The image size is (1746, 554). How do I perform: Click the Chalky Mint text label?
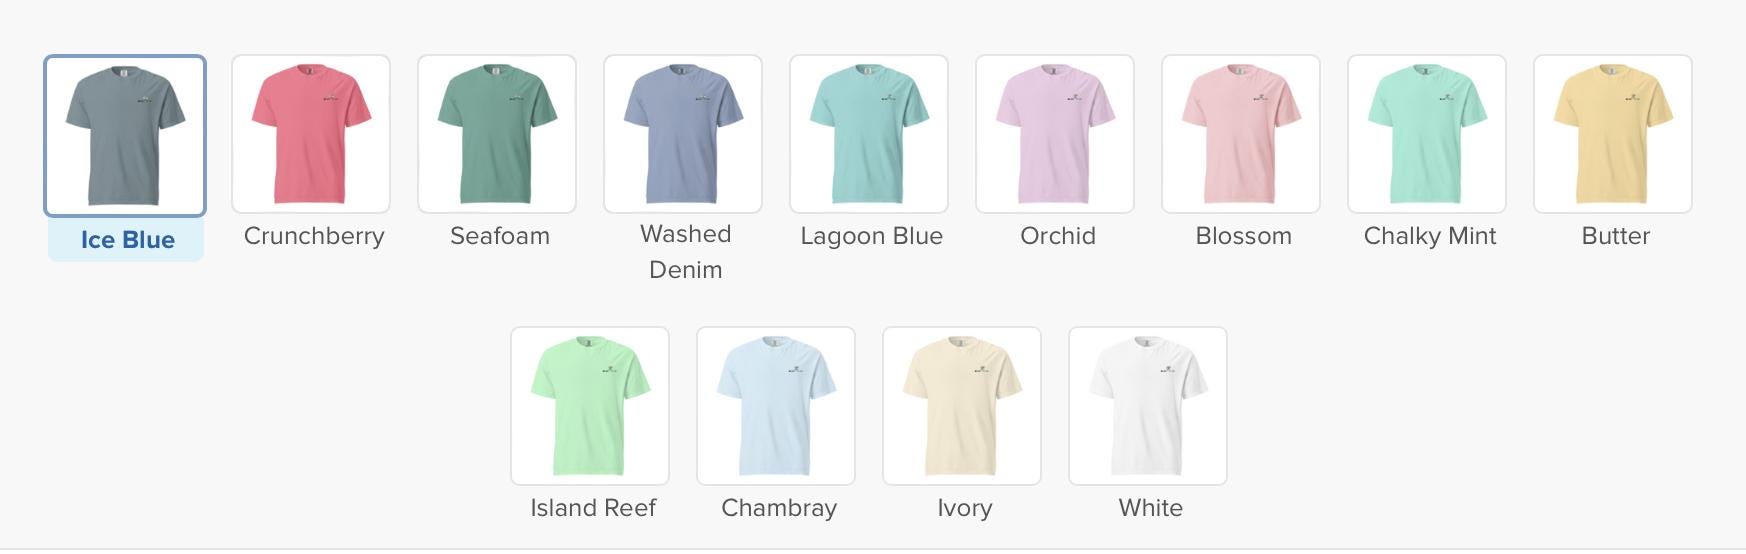pyautogui.click(x=1430, y=236)
